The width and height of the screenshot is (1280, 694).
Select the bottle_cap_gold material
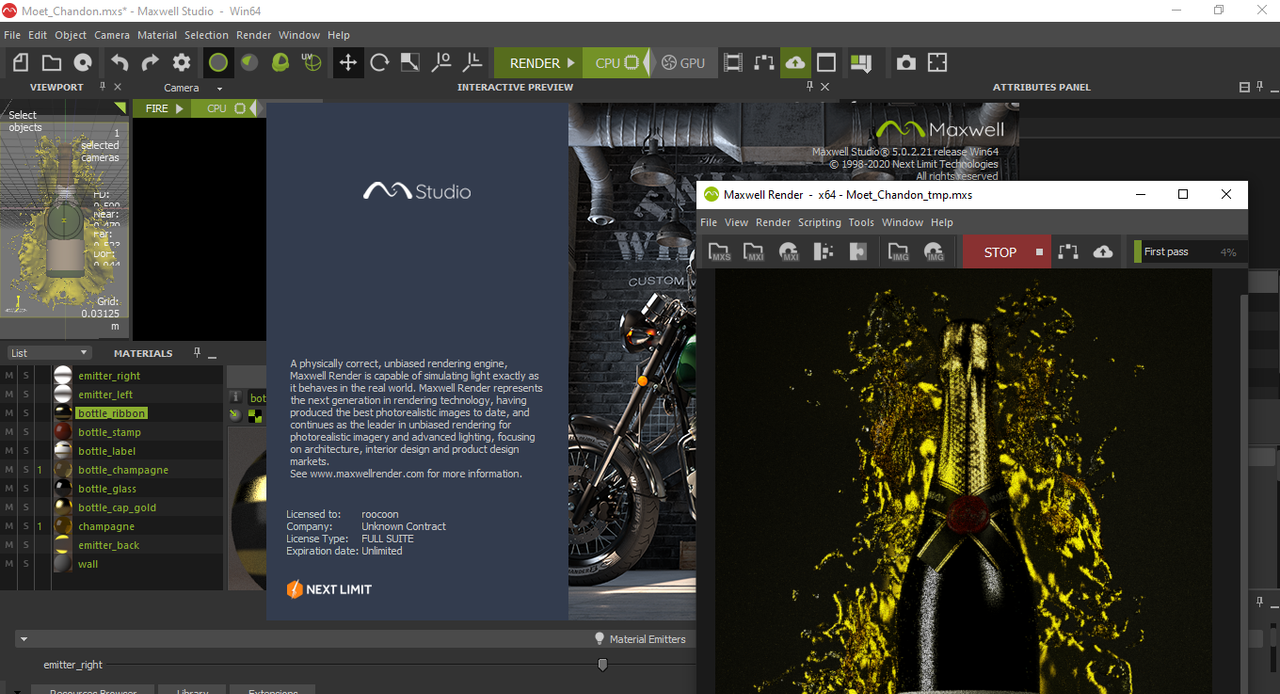click(x=117, y=507)
